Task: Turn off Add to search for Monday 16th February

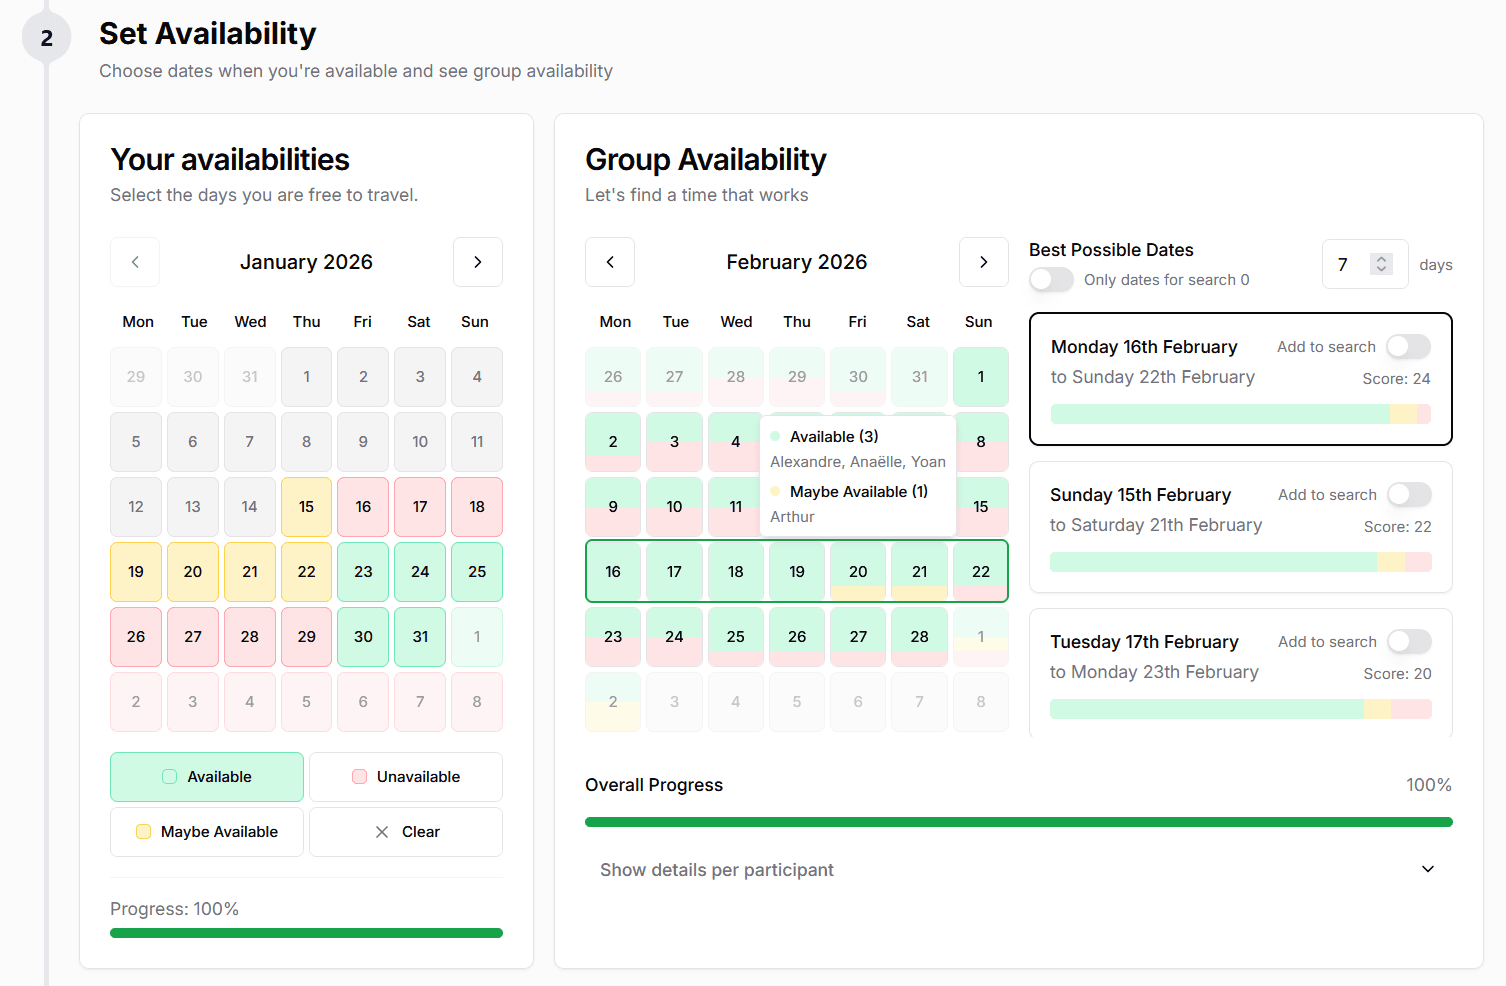Action: [1409, 346]
